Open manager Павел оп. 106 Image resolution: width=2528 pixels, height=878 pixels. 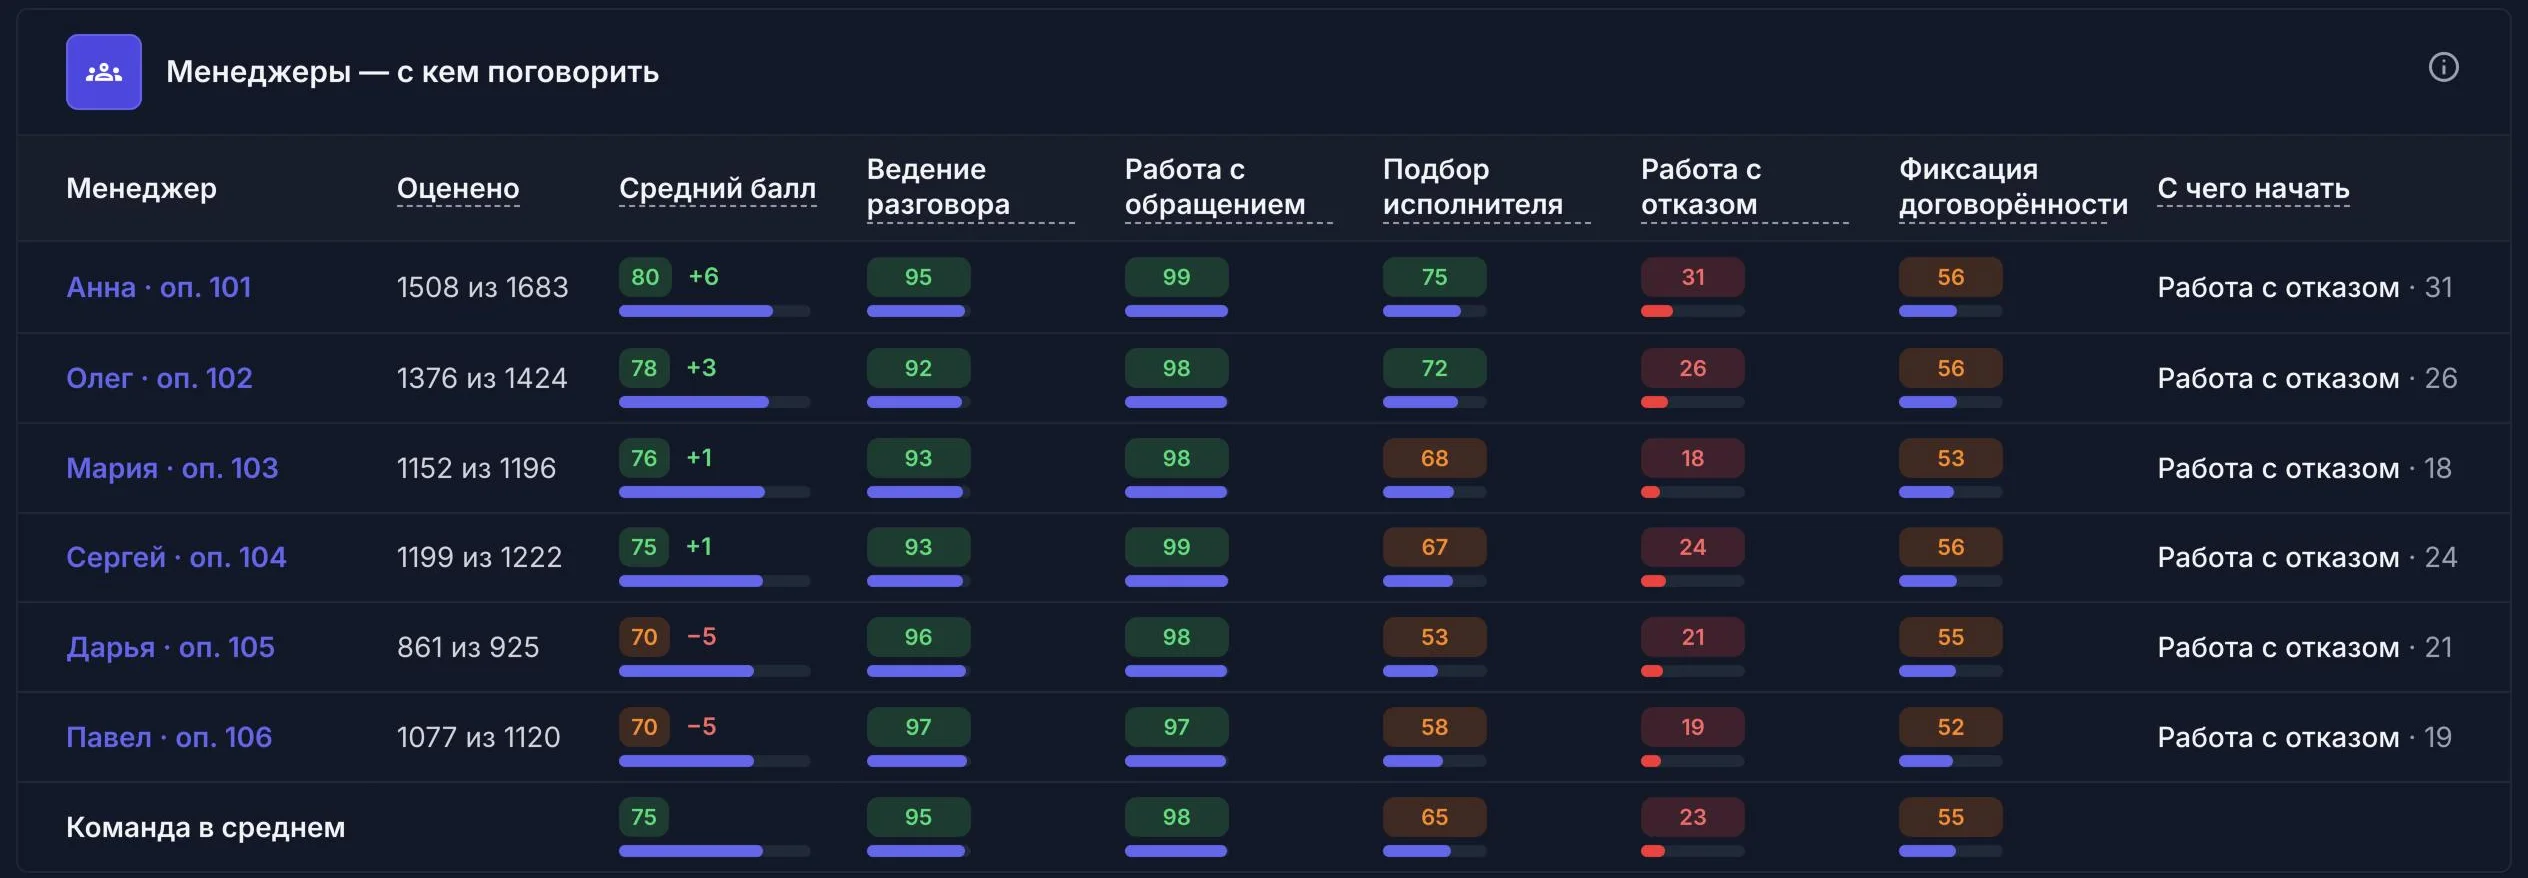pos(169,737)
